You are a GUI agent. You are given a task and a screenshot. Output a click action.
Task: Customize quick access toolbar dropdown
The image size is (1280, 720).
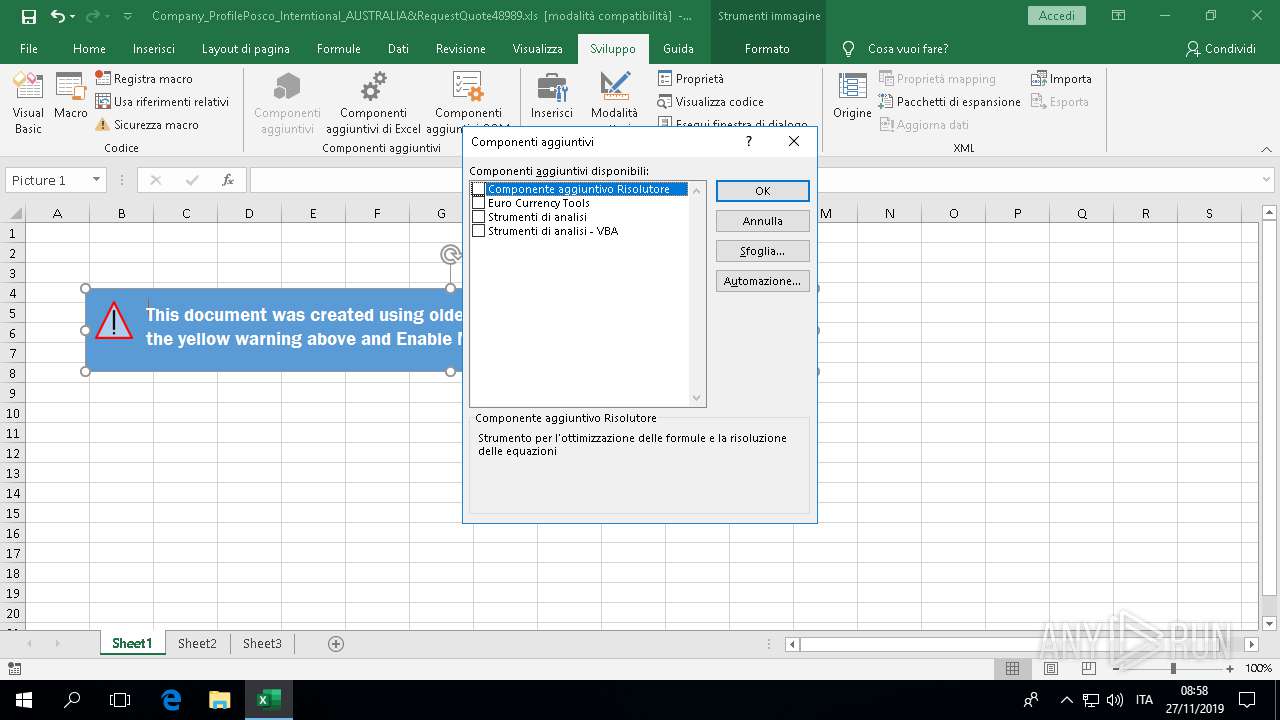[x=127, y=16]
